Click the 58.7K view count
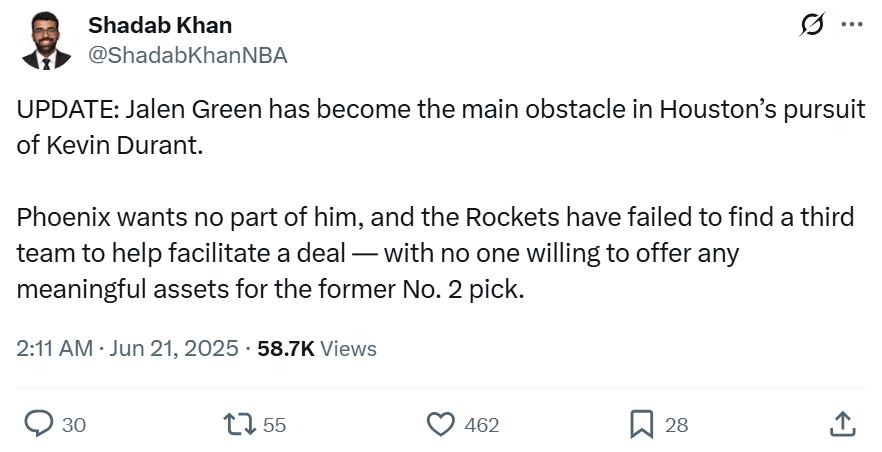Image resolution: width=882 pixels, height=452 pixels. [286, 349]
